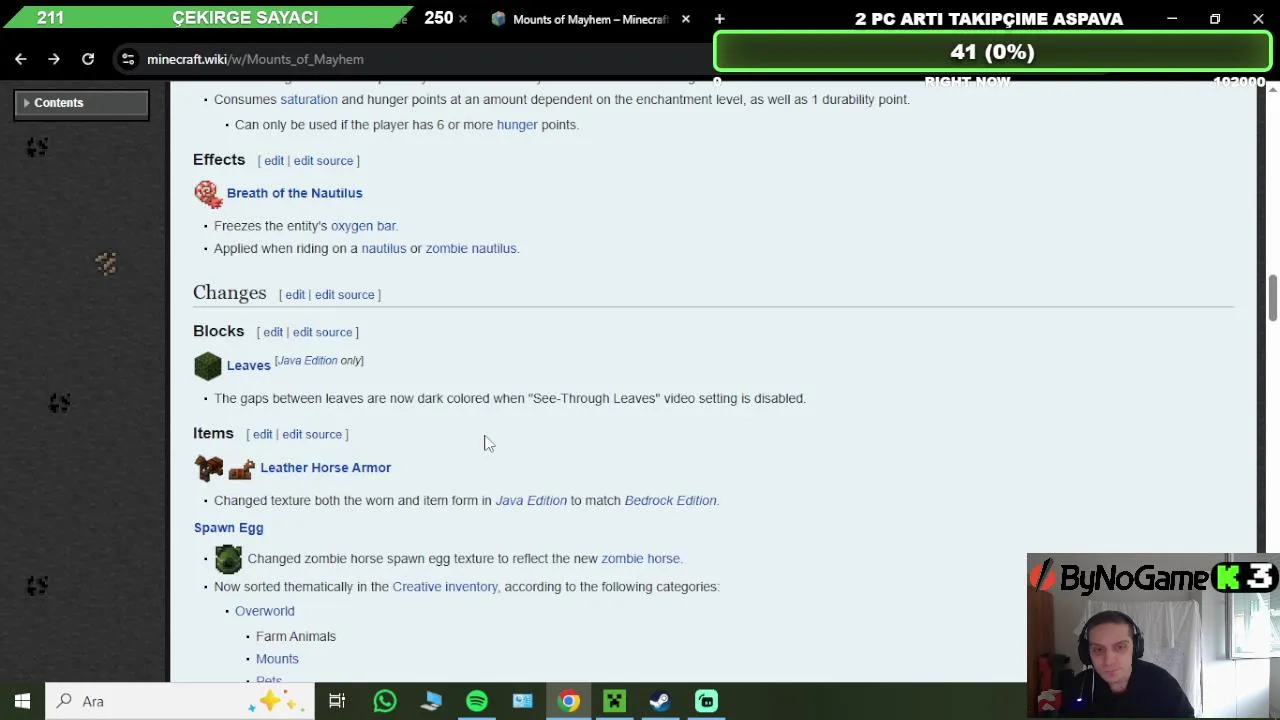This screenshot has width=1280, height=720.
Task: Edit source of the Effects section
Action: tap(323, 161)
